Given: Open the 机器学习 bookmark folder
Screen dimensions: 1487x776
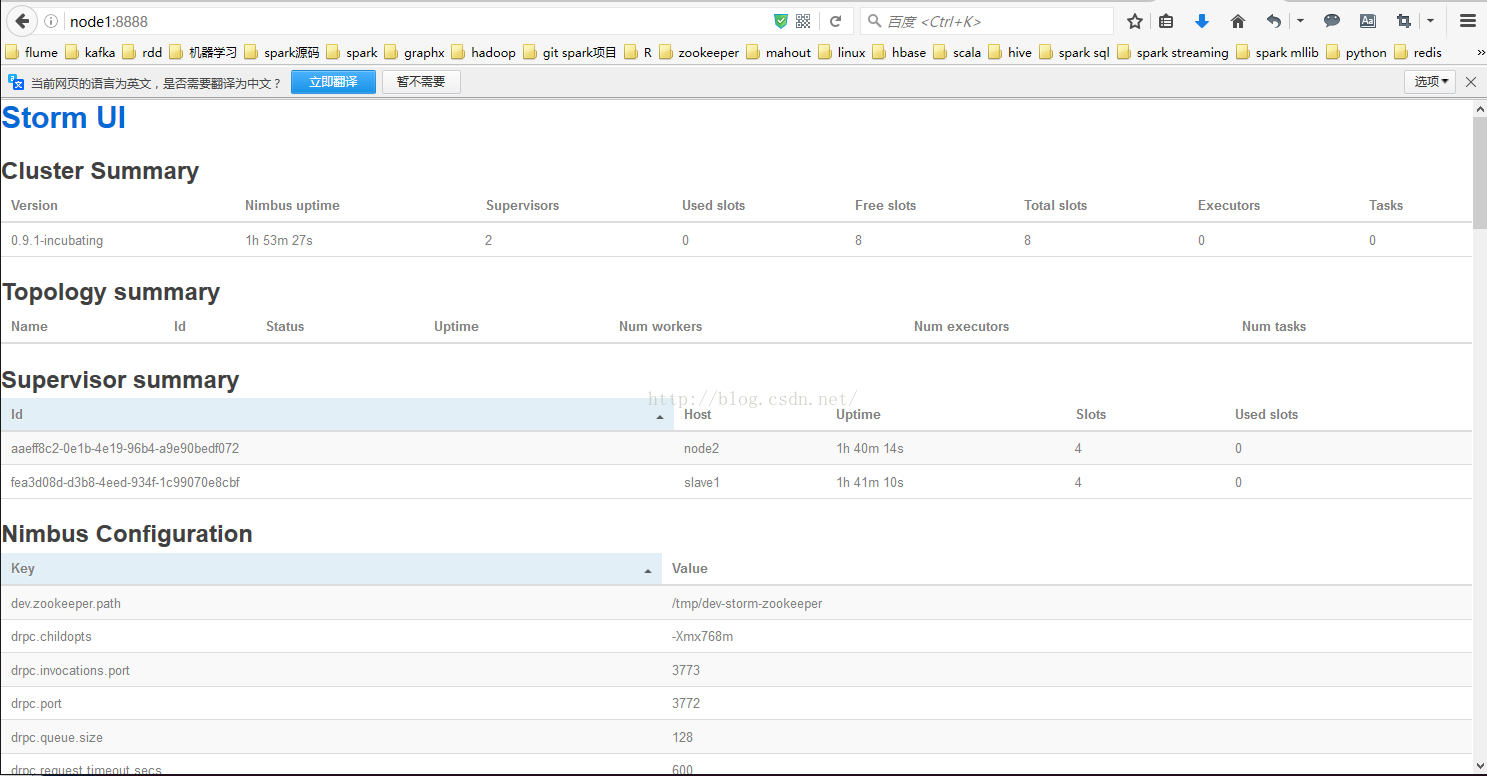Looking at the screenshot, I should [x=203, y=53].
